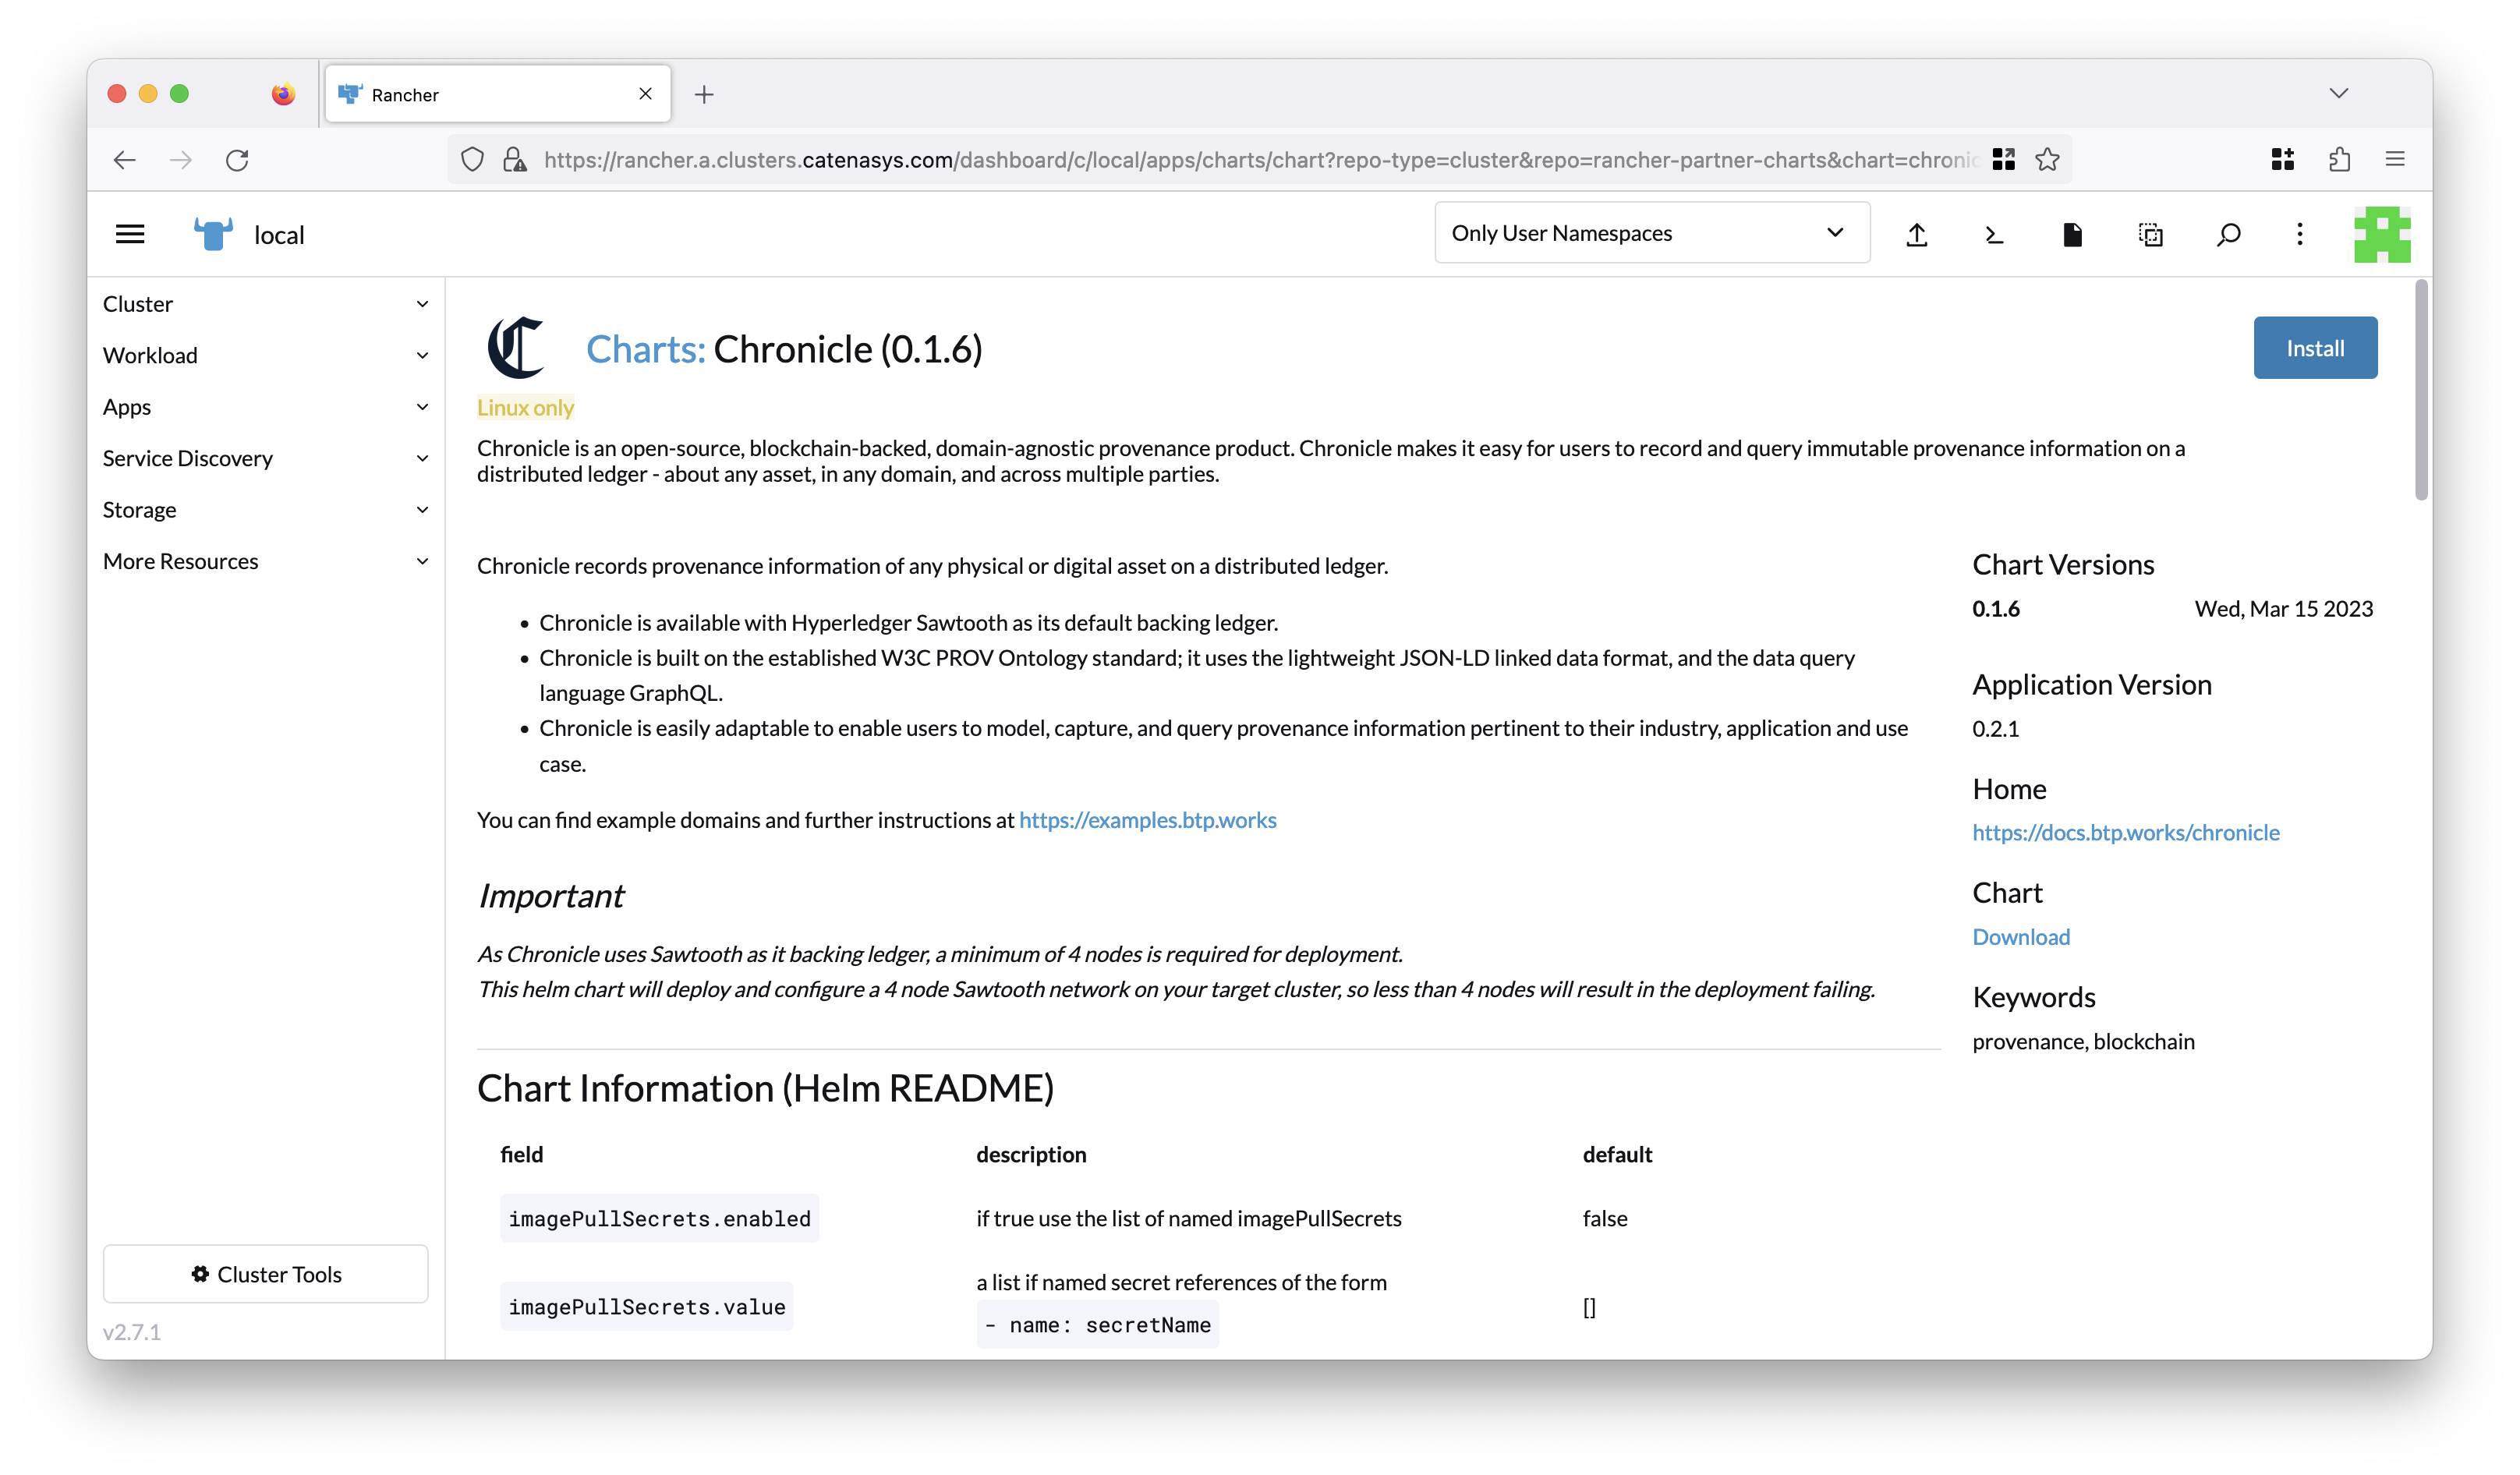
Task: Open the kubectl shell icon
Action: point(1994,234)
